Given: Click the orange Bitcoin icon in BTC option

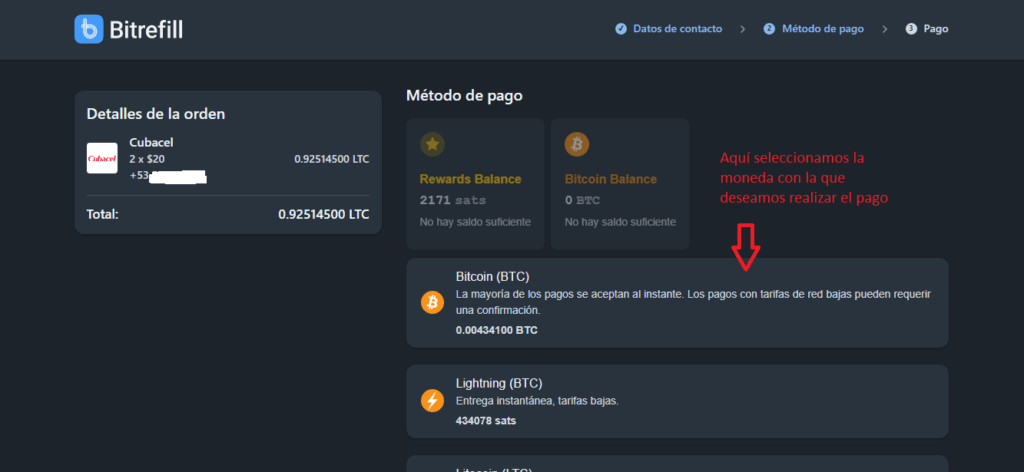Looking at the screenshot, I should [432, 302].
